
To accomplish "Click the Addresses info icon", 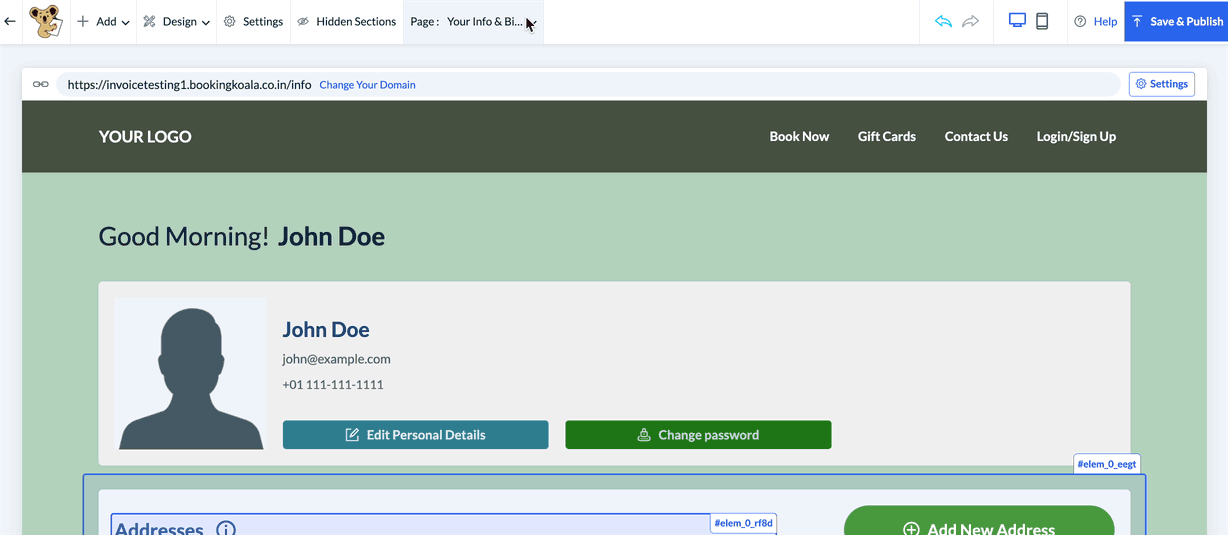I will pos(226,528).
